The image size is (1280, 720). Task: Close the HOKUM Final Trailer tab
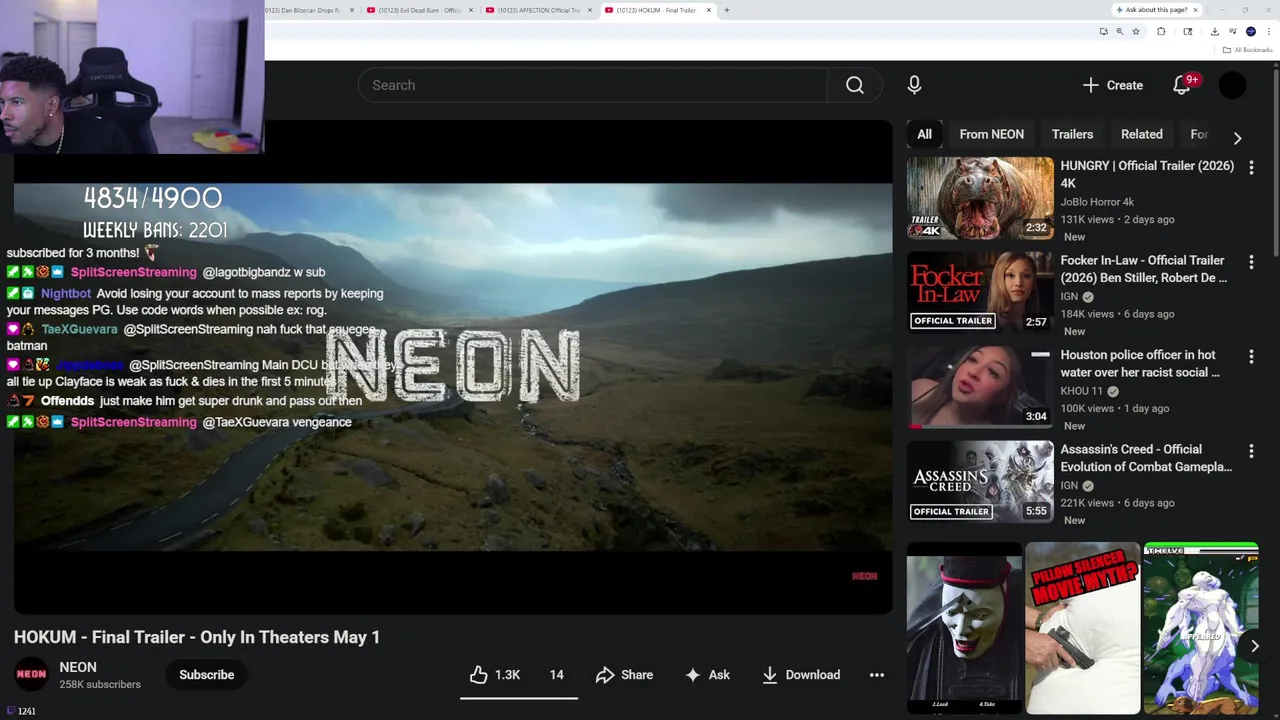(709, 10)
